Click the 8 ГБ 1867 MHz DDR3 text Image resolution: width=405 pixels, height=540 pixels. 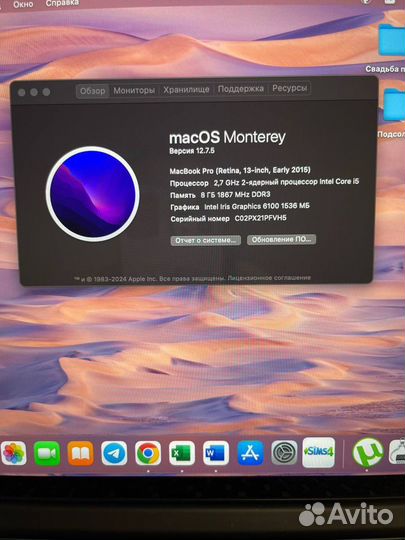tap(236, 195)
